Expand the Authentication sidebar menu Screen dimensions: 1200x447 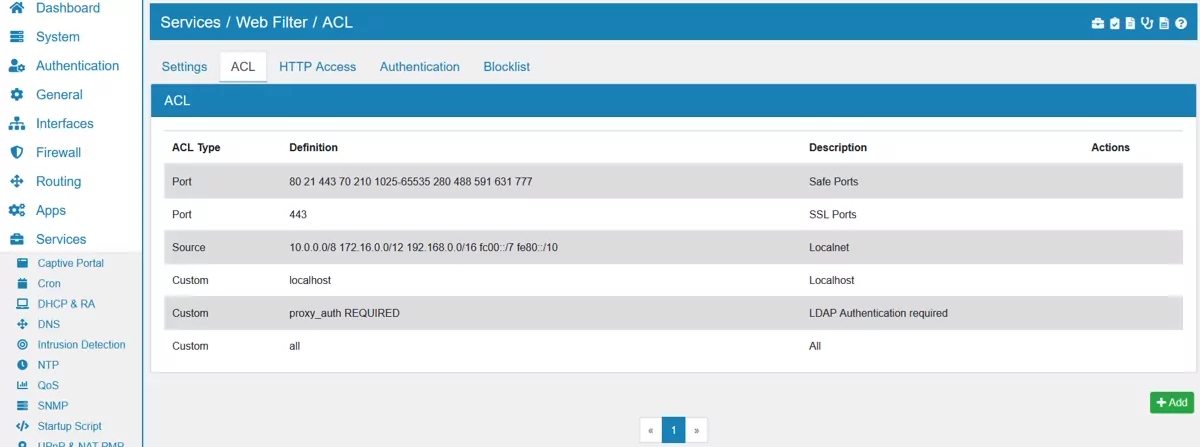77,66
